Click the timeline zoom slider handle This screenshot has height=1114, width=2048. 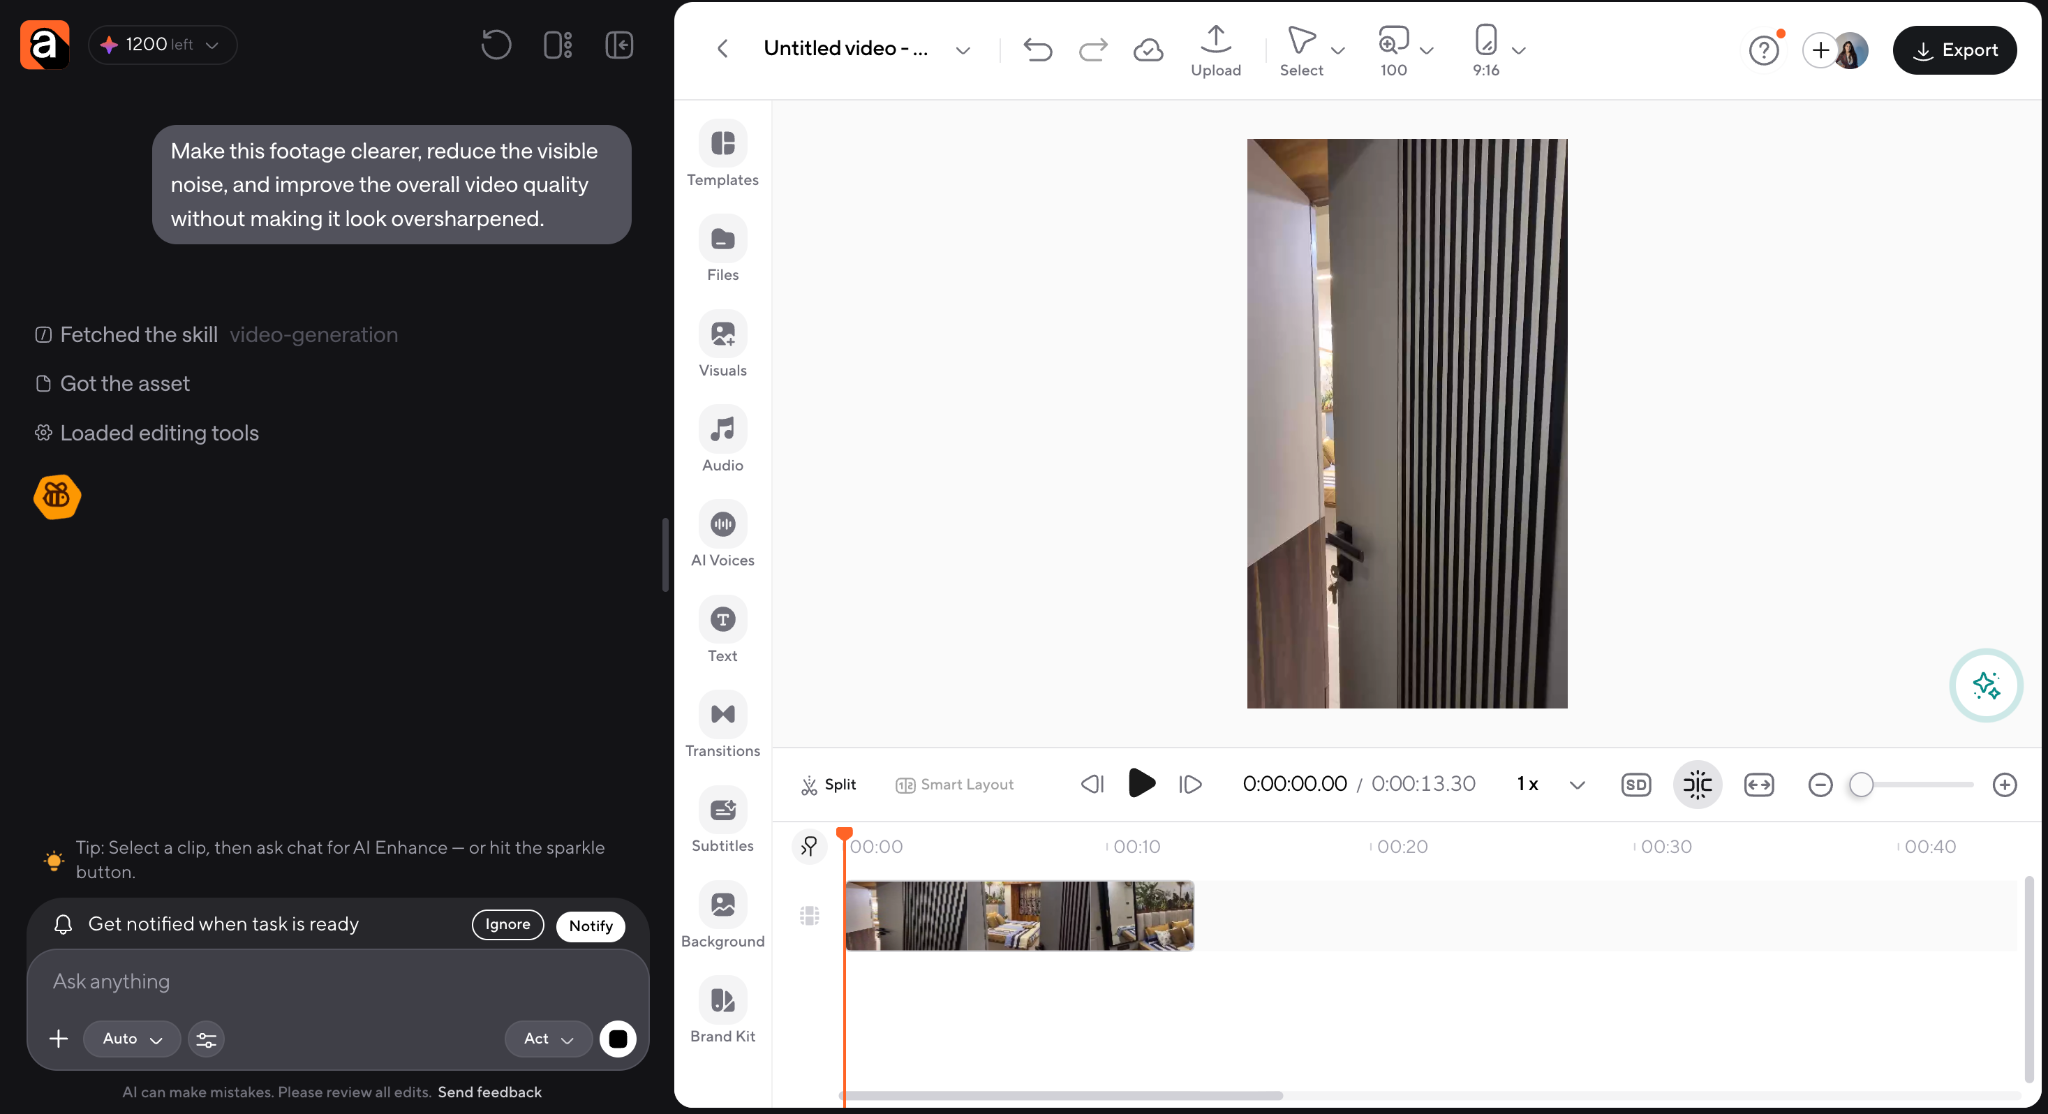1861,785
